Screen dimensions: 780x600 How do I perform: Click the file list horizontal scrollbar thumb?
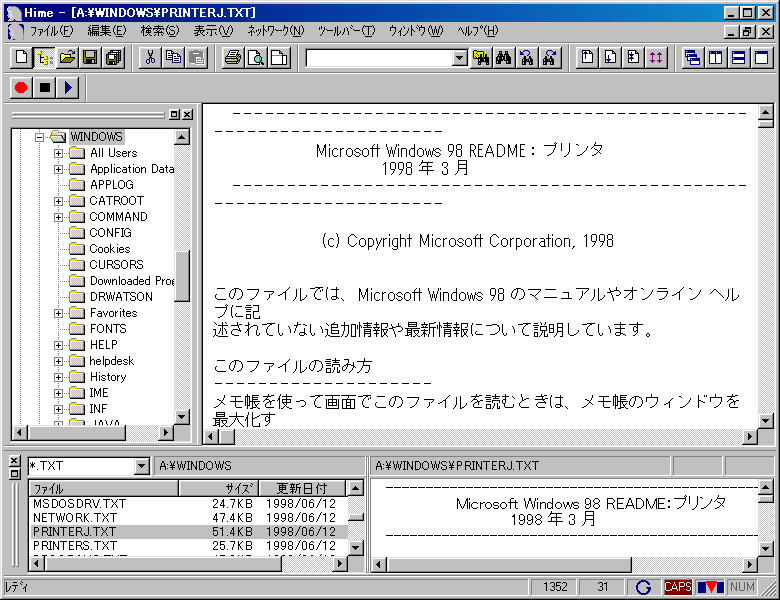[x=163, y=564]
